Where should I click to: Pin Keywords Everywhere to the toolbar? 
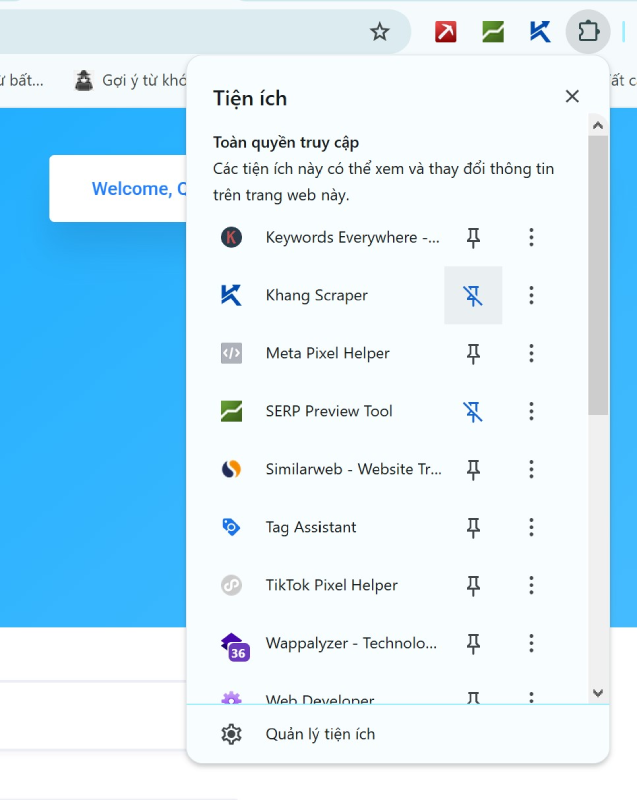(473, 237)
